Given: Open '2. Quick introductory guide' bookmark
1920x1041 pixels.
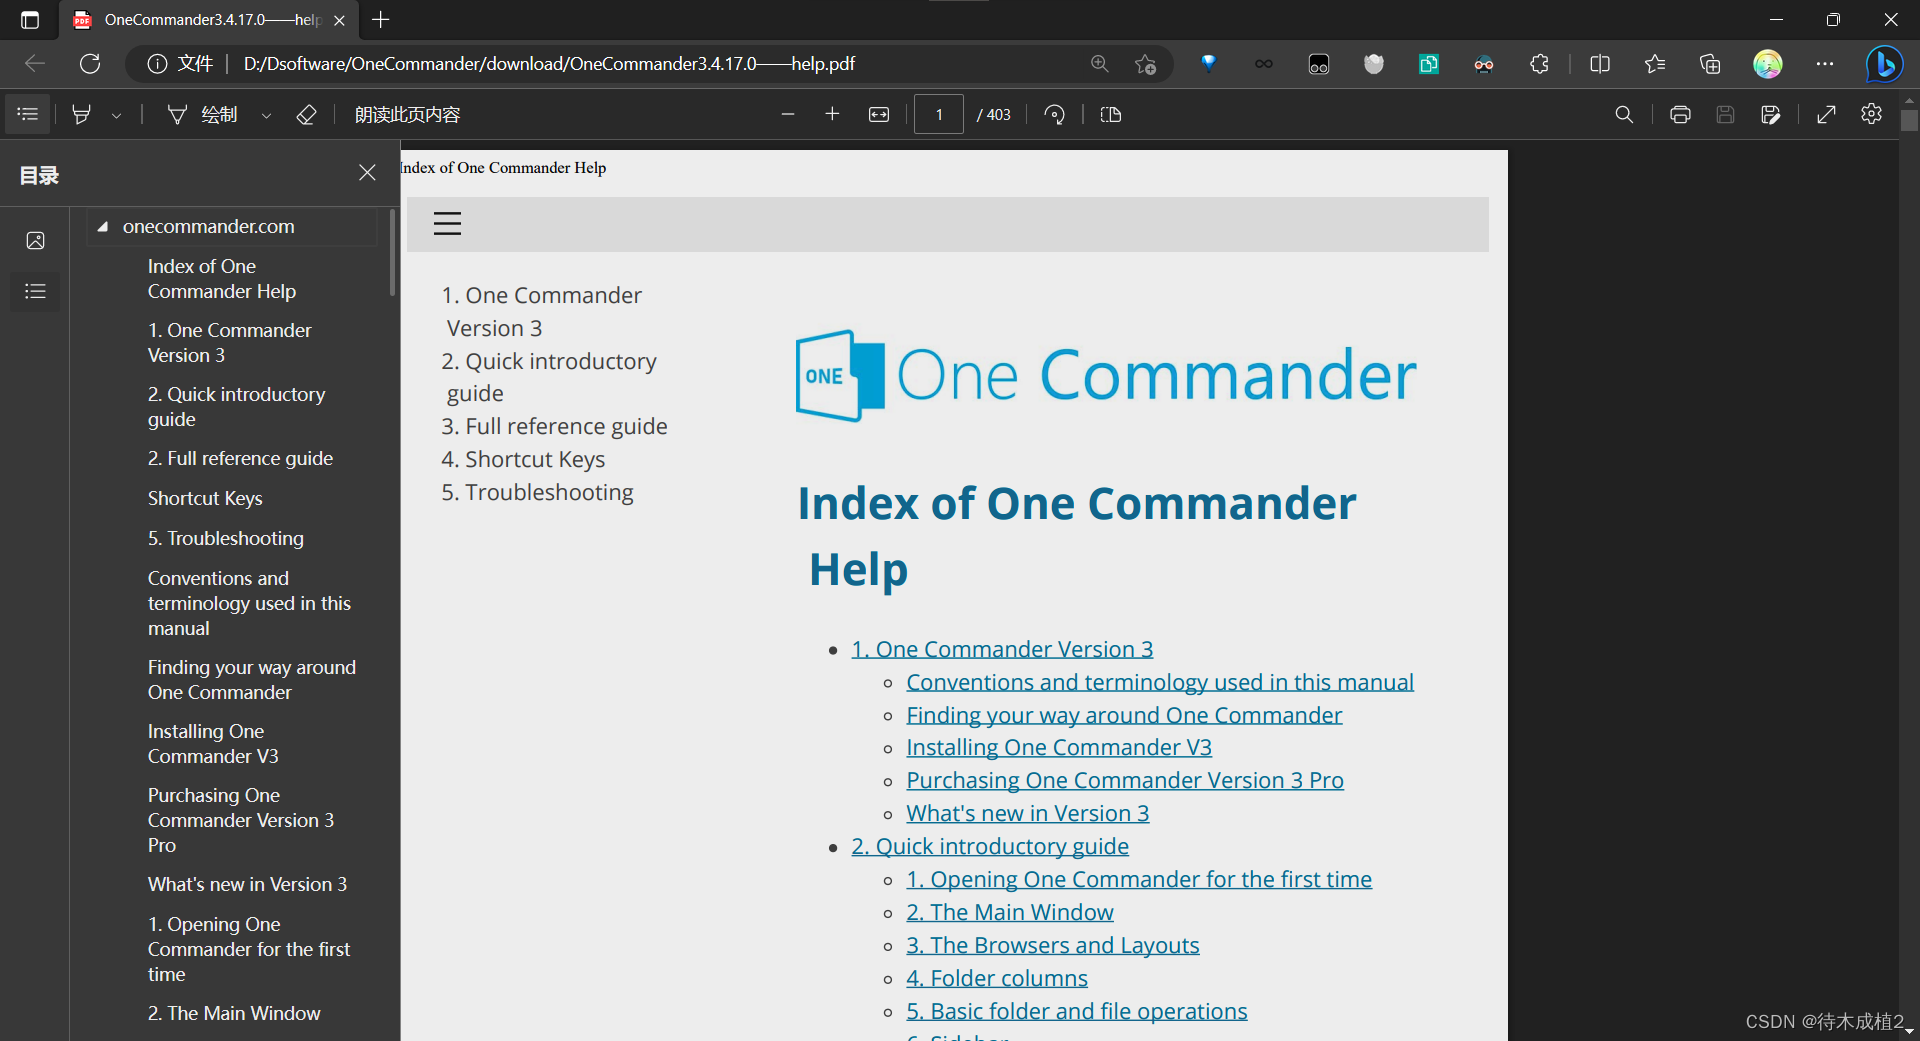Looking at the screenshot, I should (236, 407).
